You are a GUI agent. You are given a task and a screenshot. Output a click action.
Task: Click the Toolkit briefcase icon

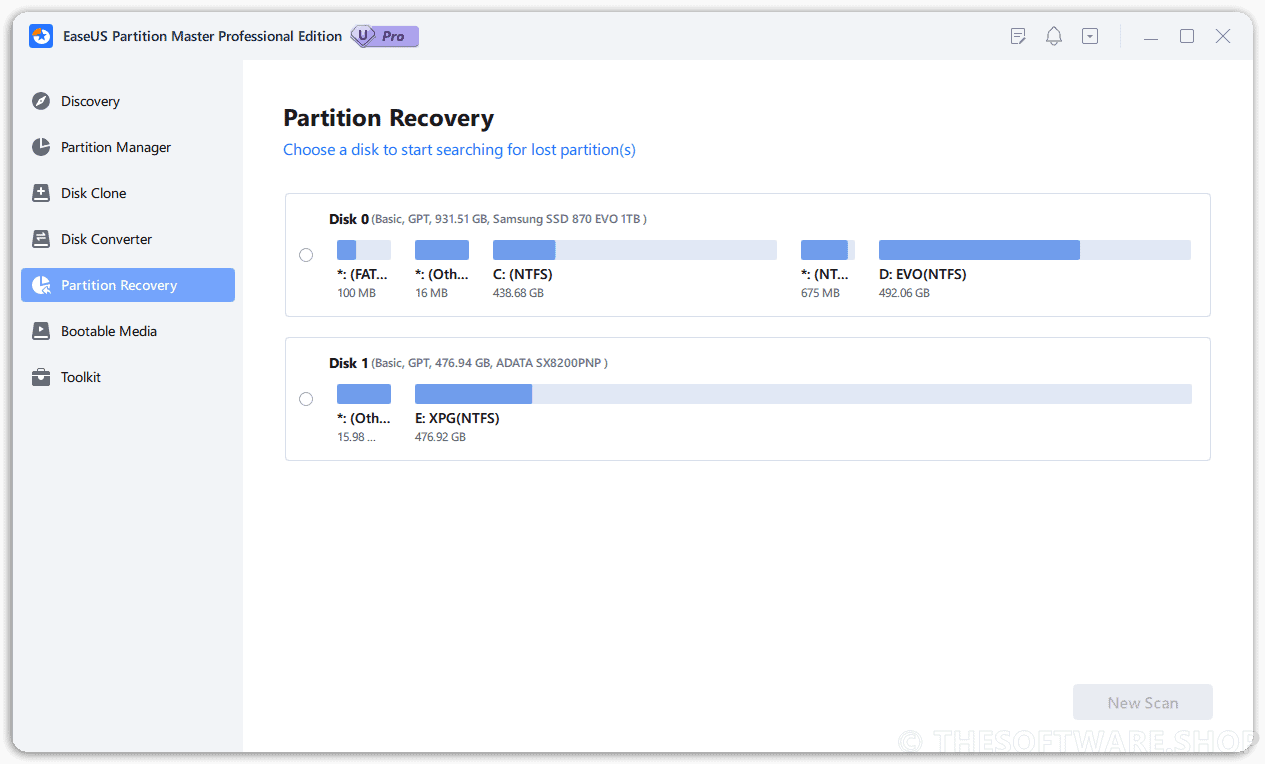click(x=41, y=377)
